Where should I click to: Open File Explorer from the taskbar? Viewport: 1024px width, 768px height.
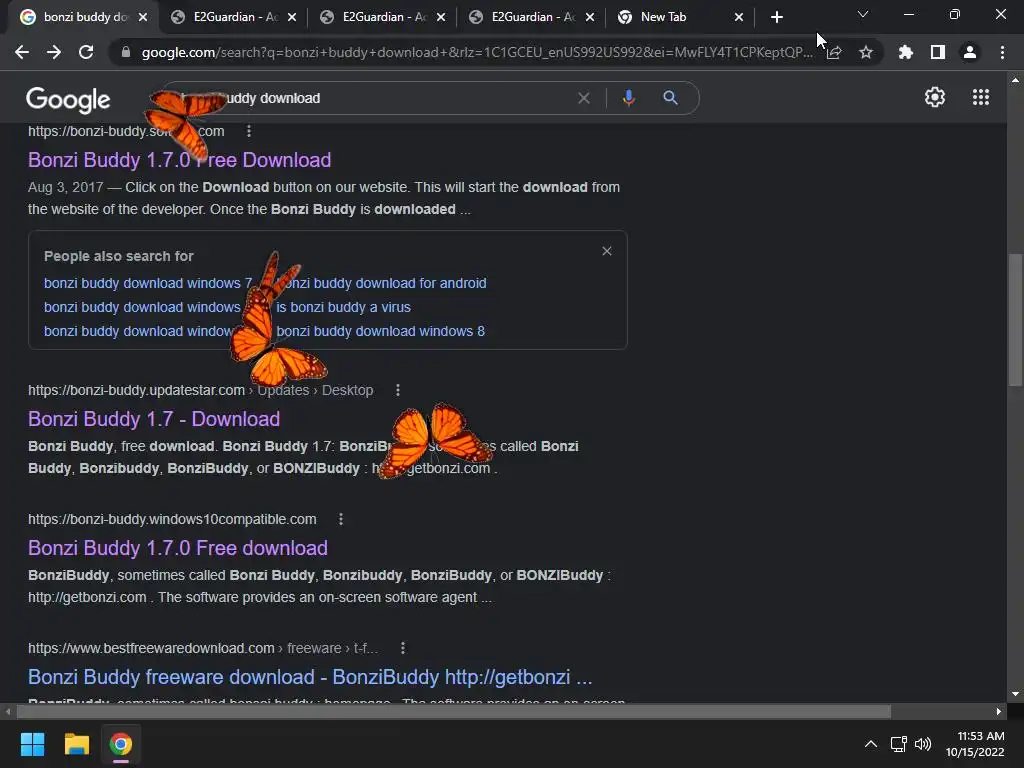(x=76, y=744)
